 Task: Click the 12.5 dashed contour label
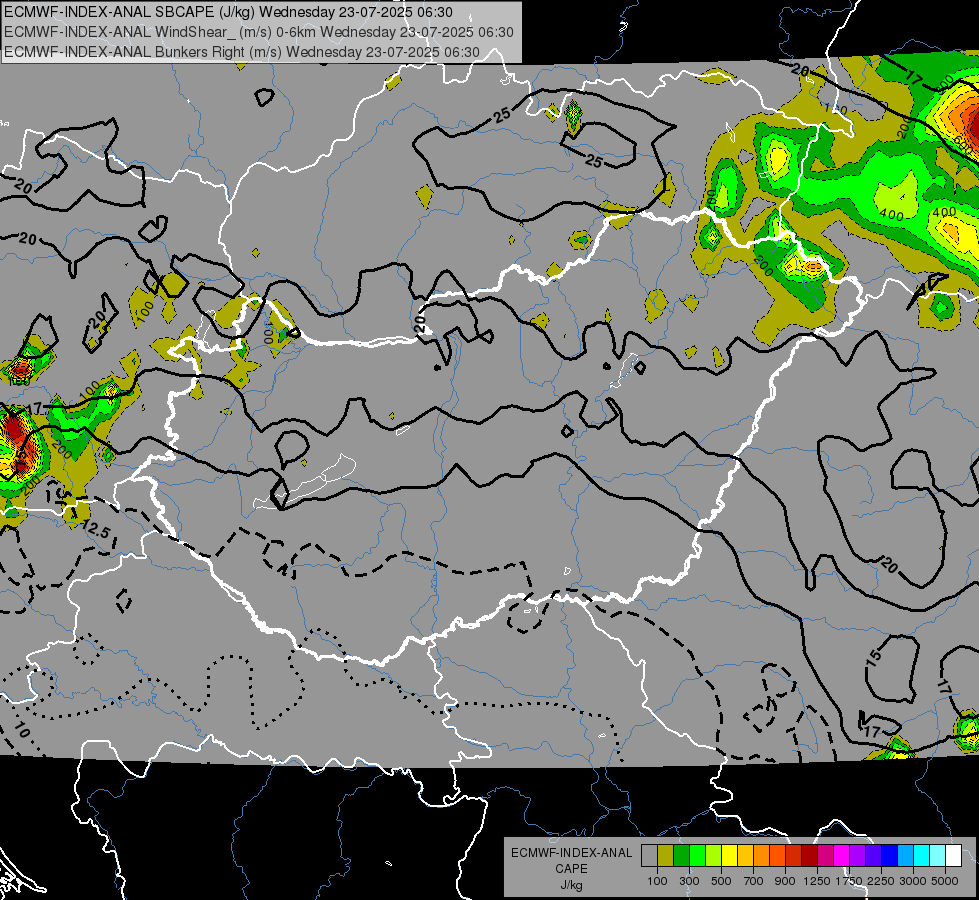pos(96,530)
